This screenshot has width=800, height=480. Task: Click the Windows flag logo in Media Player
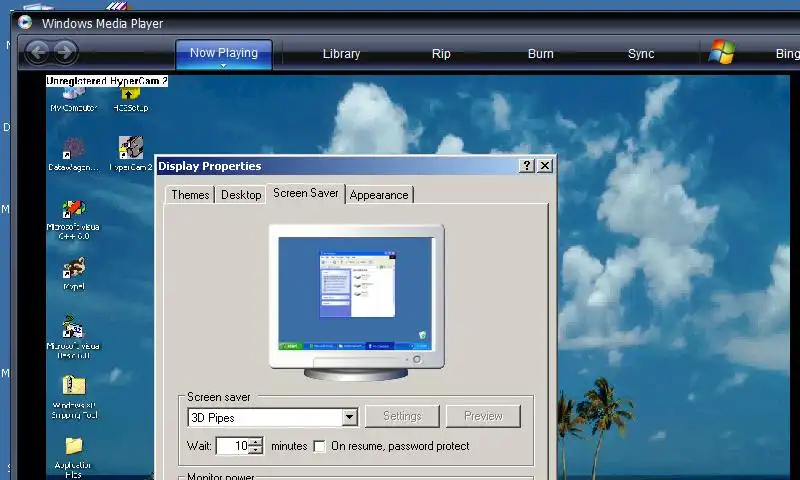tap(722, 52)
